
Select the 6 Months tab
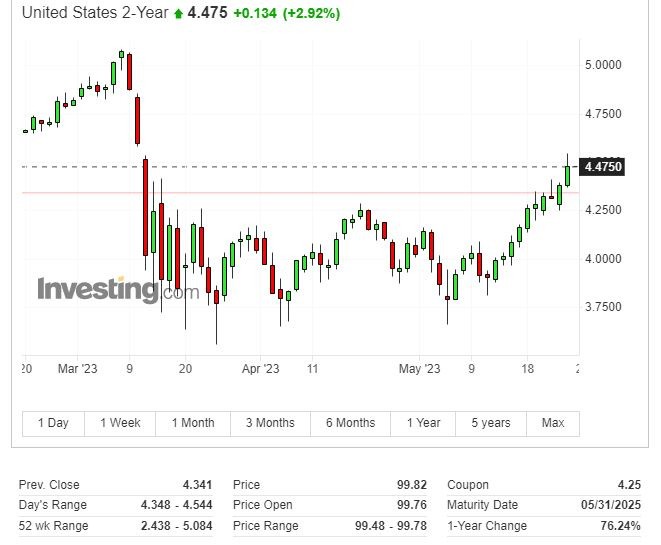tap(350, 423)
